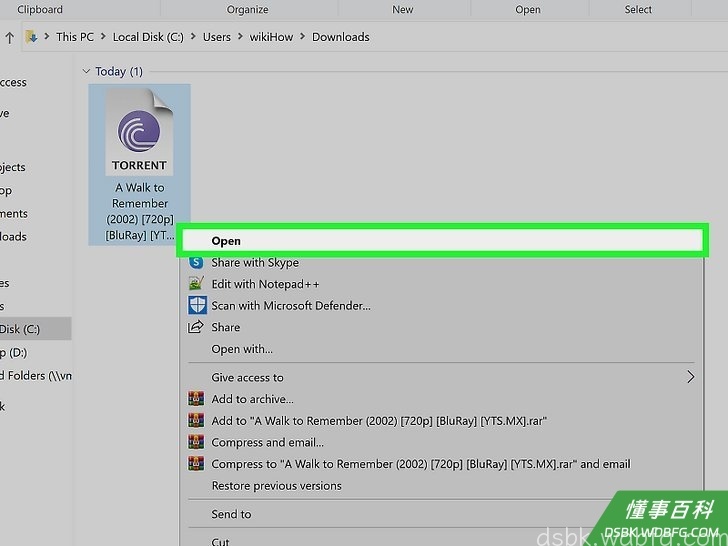Screen dimensions: 728x546
Task: Navigate to This PC in breadcrumb
Action: 75,37
